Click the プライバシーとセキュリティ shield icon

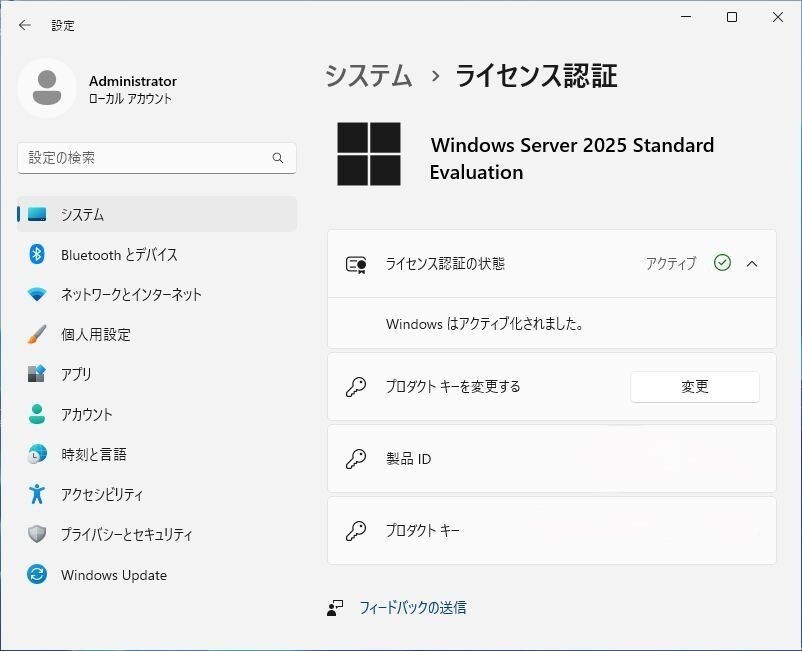click(37, 534)
